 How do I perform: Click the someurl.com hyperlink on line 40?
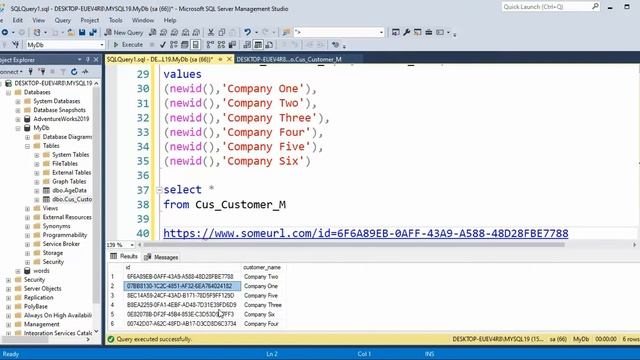(366, 233)
